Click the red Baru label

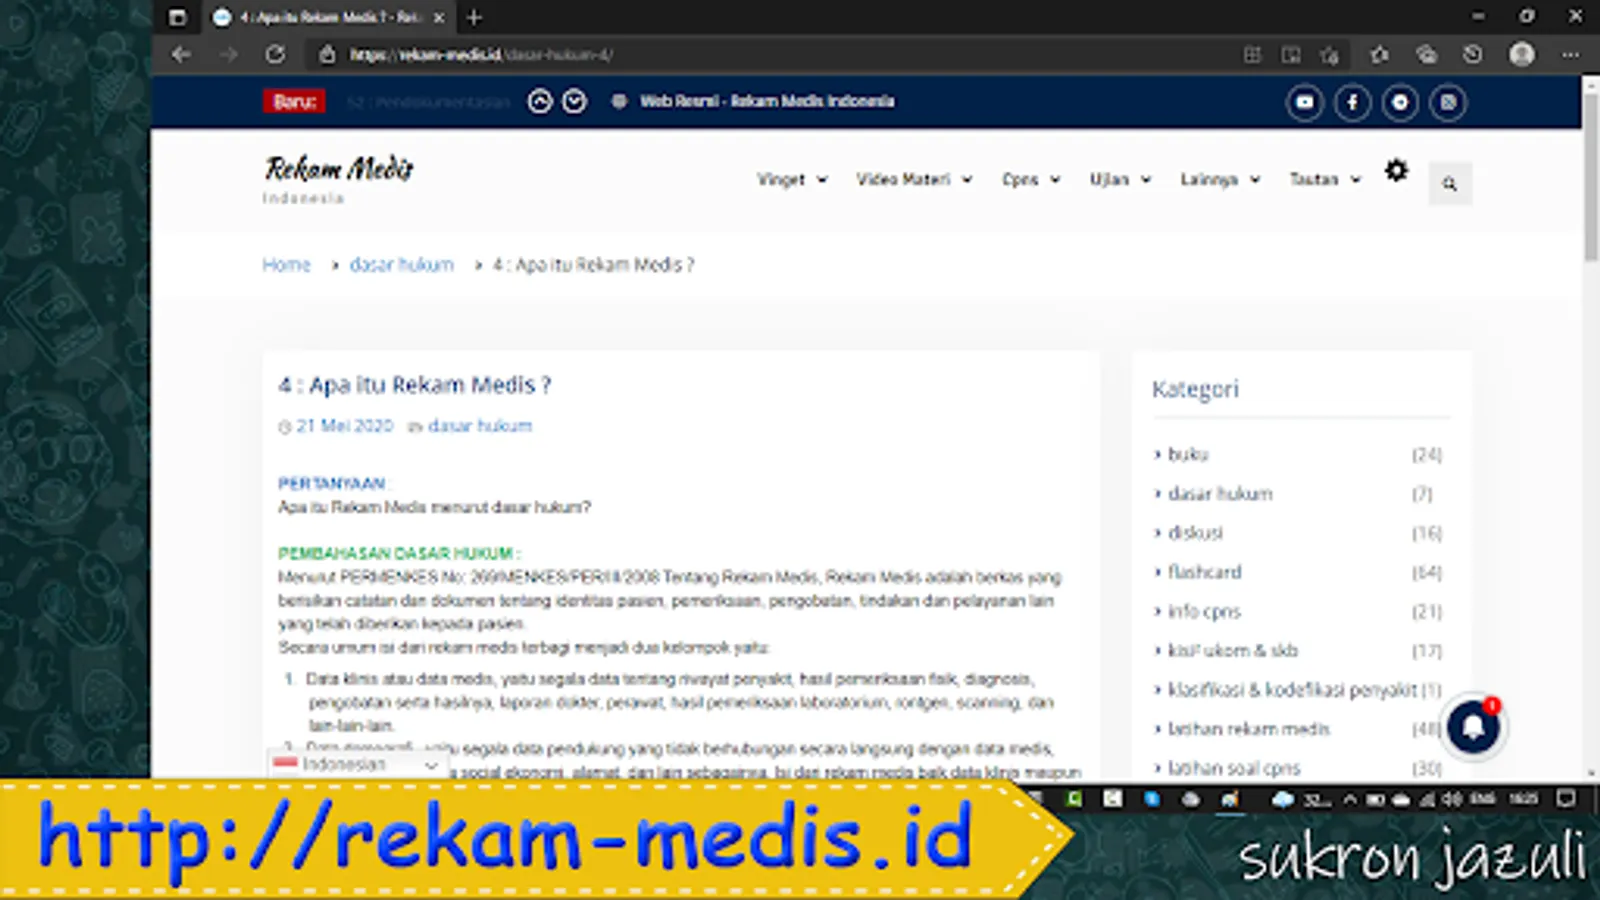tap(294, 101)
